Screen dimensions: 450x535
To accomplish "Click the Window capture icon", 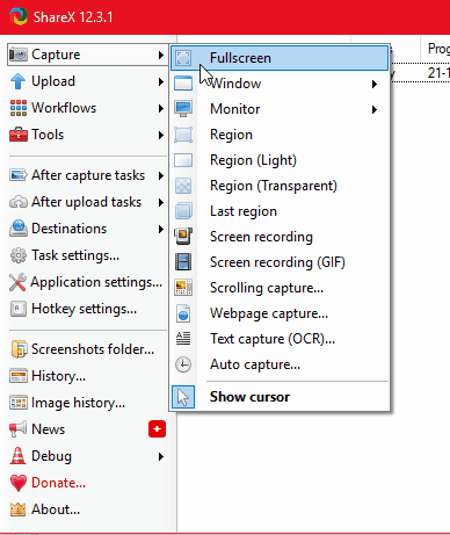I will 183,84.
